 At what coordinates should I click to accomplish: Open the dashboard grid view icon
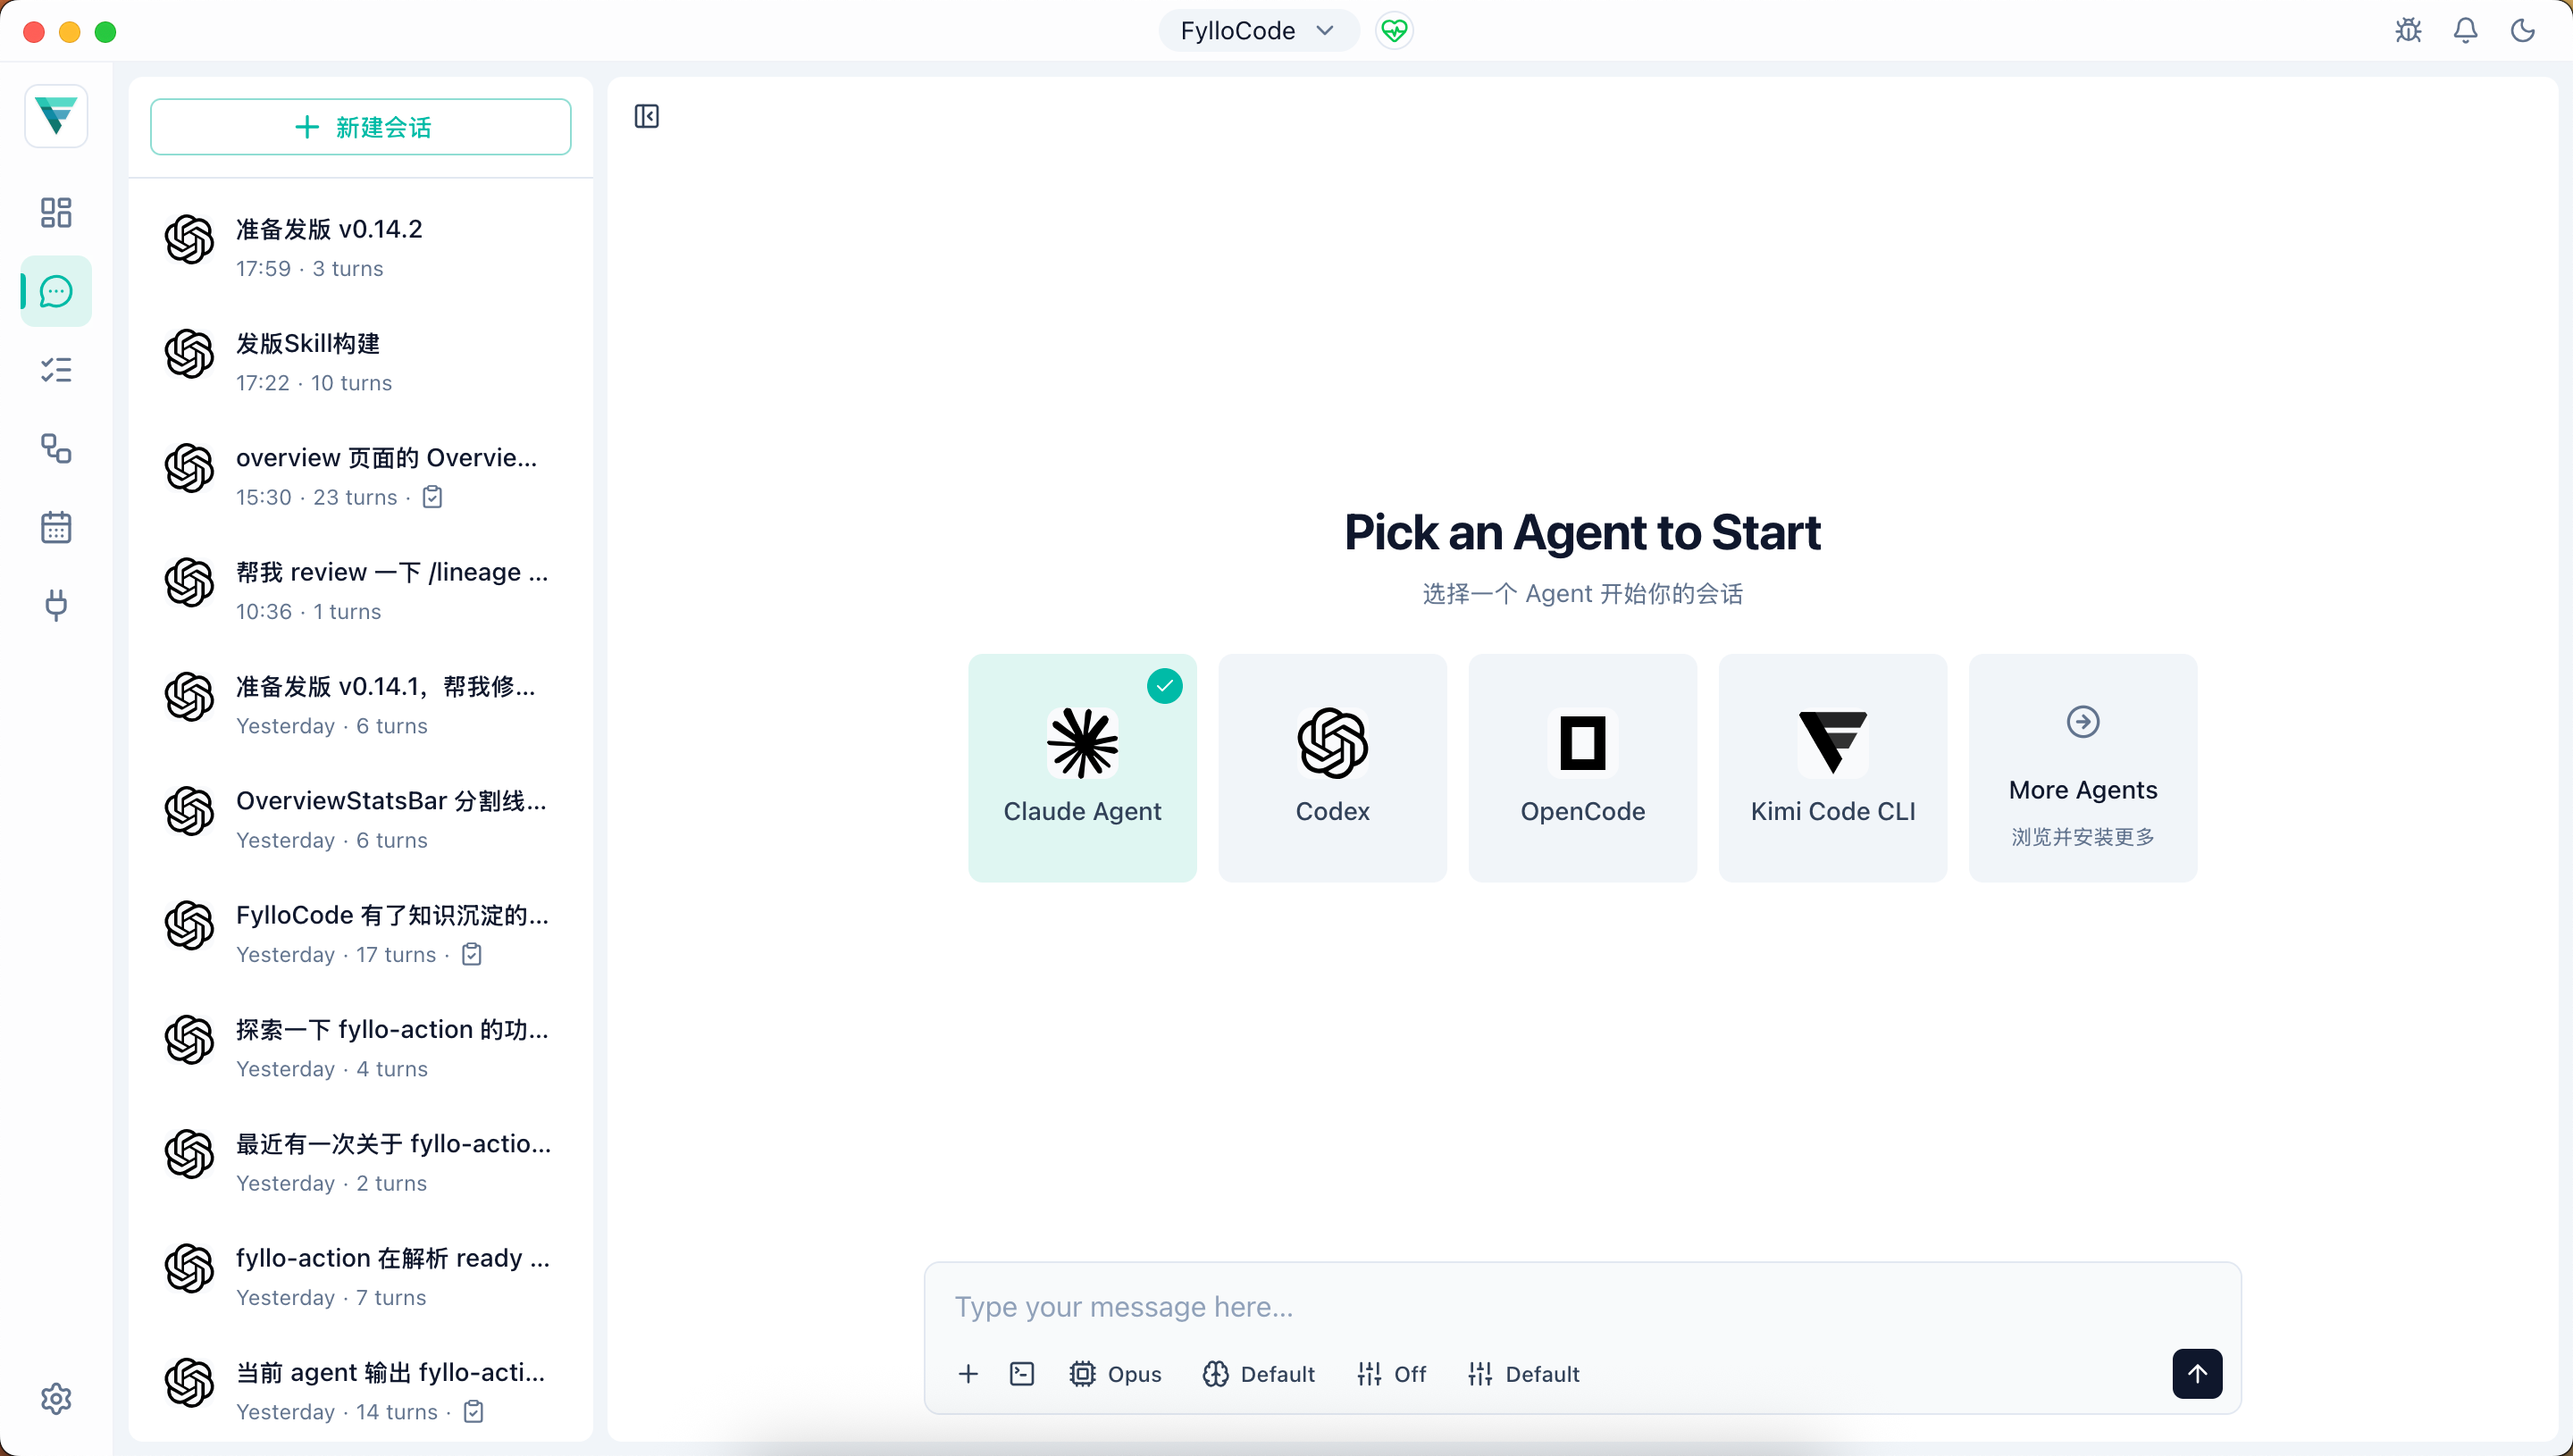click(x=56, y=212)
